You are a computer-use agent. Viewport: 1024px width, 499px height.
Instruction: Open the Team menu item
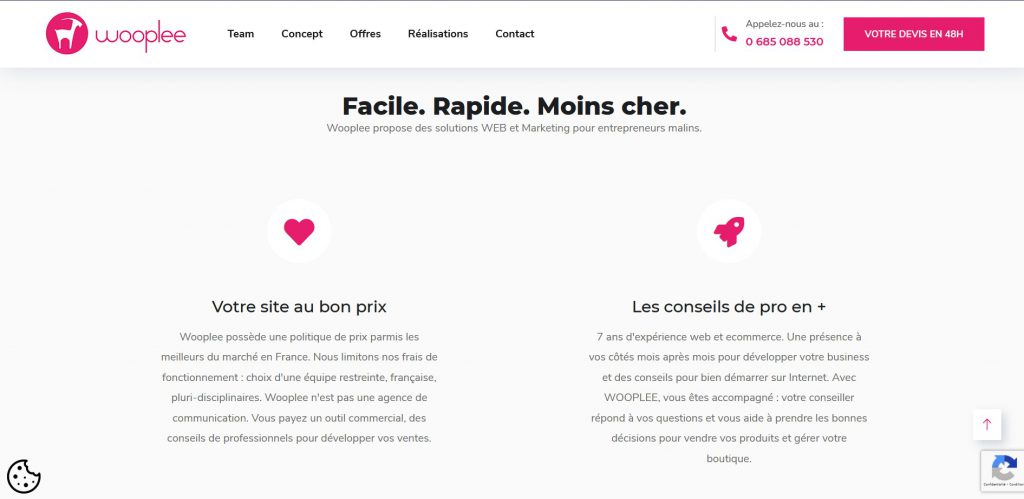point(240,34)
